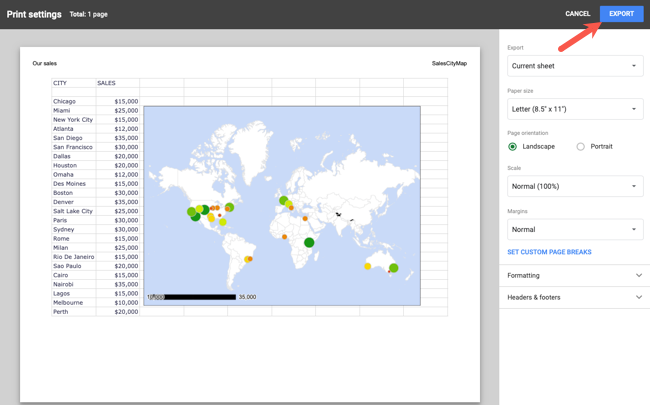The width and height of the screenshot is (650, 405).
Task: Click the SalesCityMap header label
Action: click(449, 63)
